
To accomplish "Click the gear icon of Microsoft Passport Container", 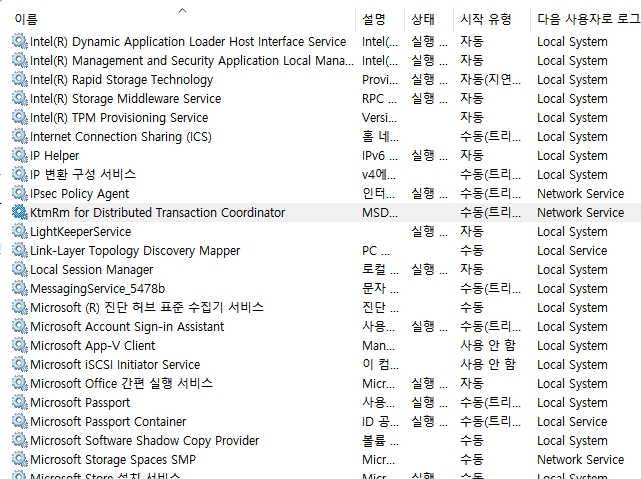I will pyautogui.click(x=20, y=421).
